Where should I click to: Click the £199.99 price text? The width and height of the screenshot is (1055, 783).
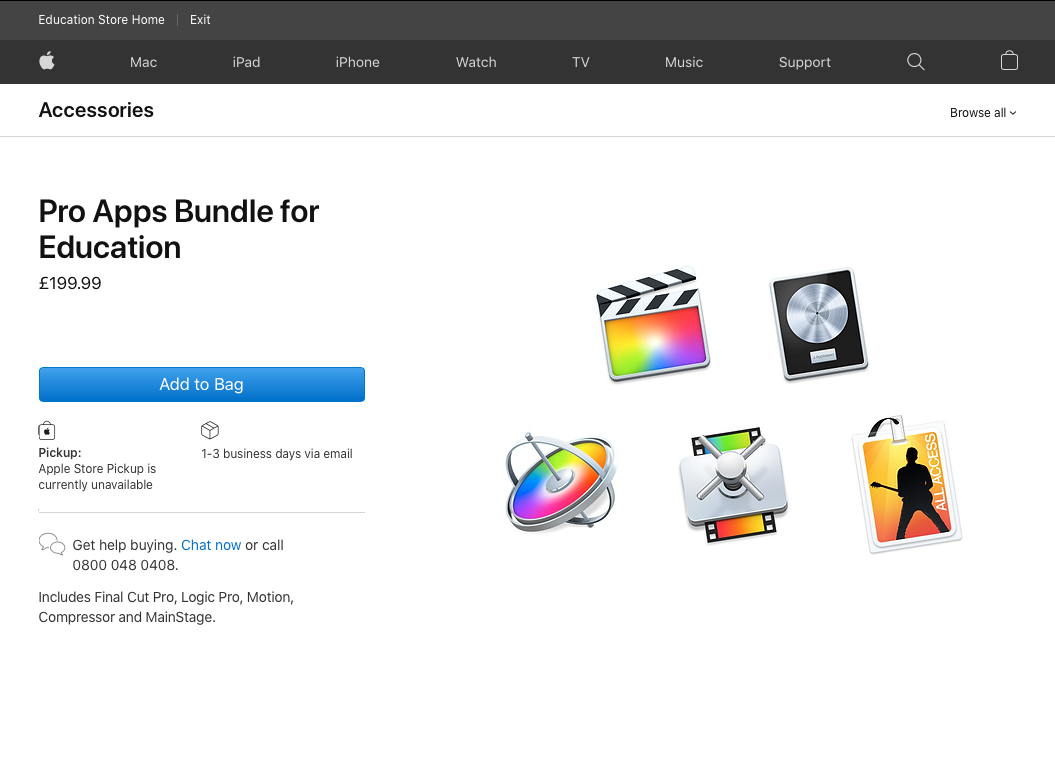70,283
